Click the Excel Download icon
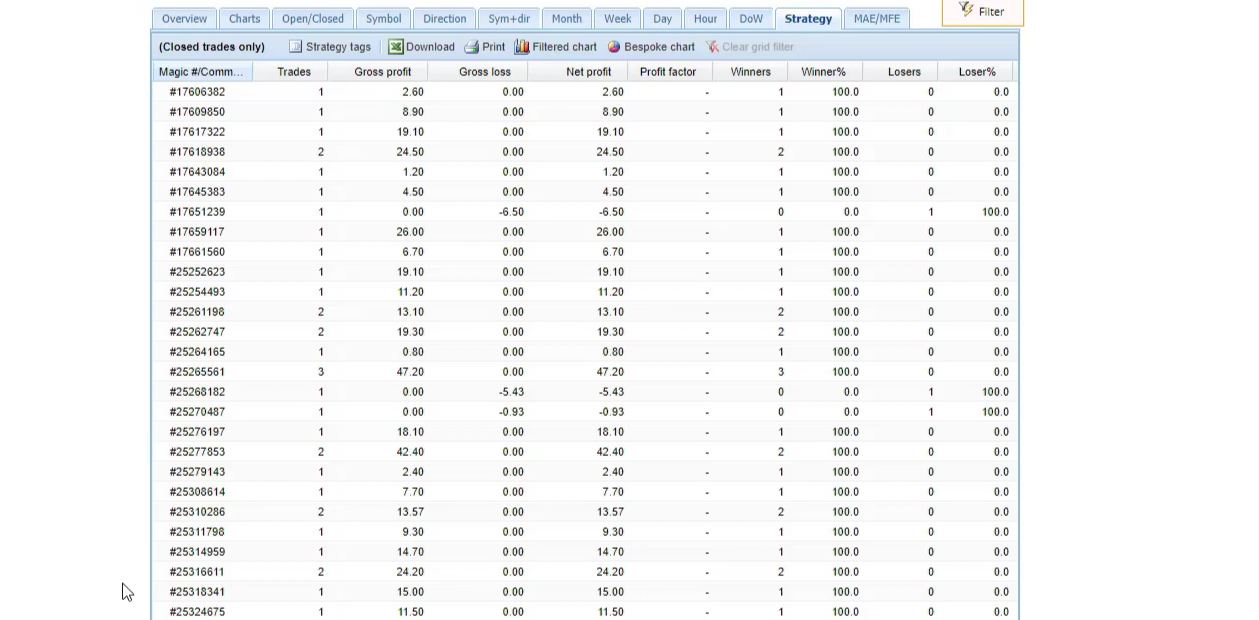Screen dimensions: 1259x620 (x=396, y=47)
